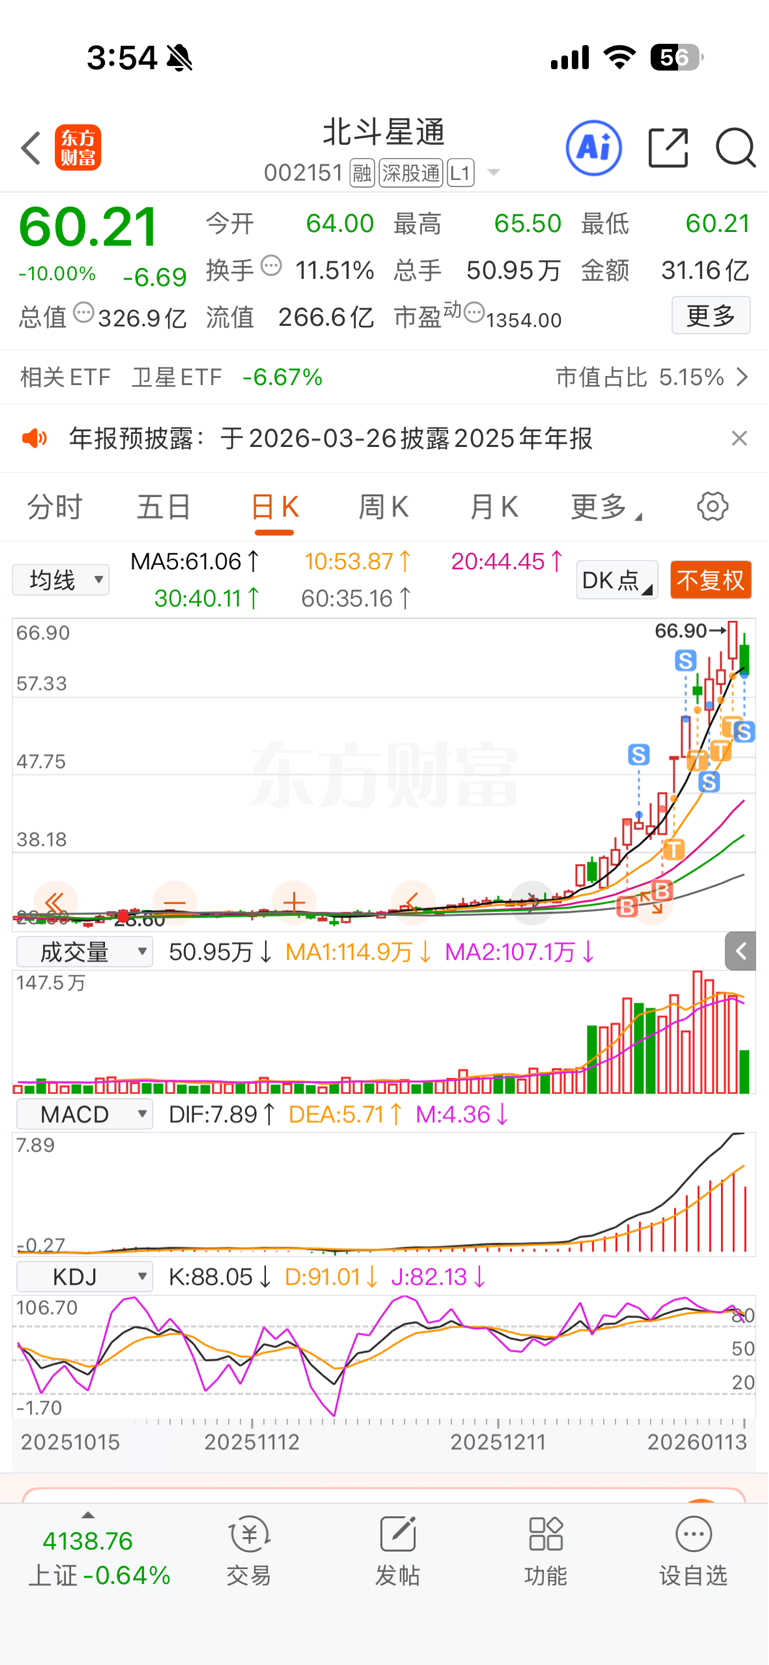Open the 均线 indicator dropdown

point(61,580)
